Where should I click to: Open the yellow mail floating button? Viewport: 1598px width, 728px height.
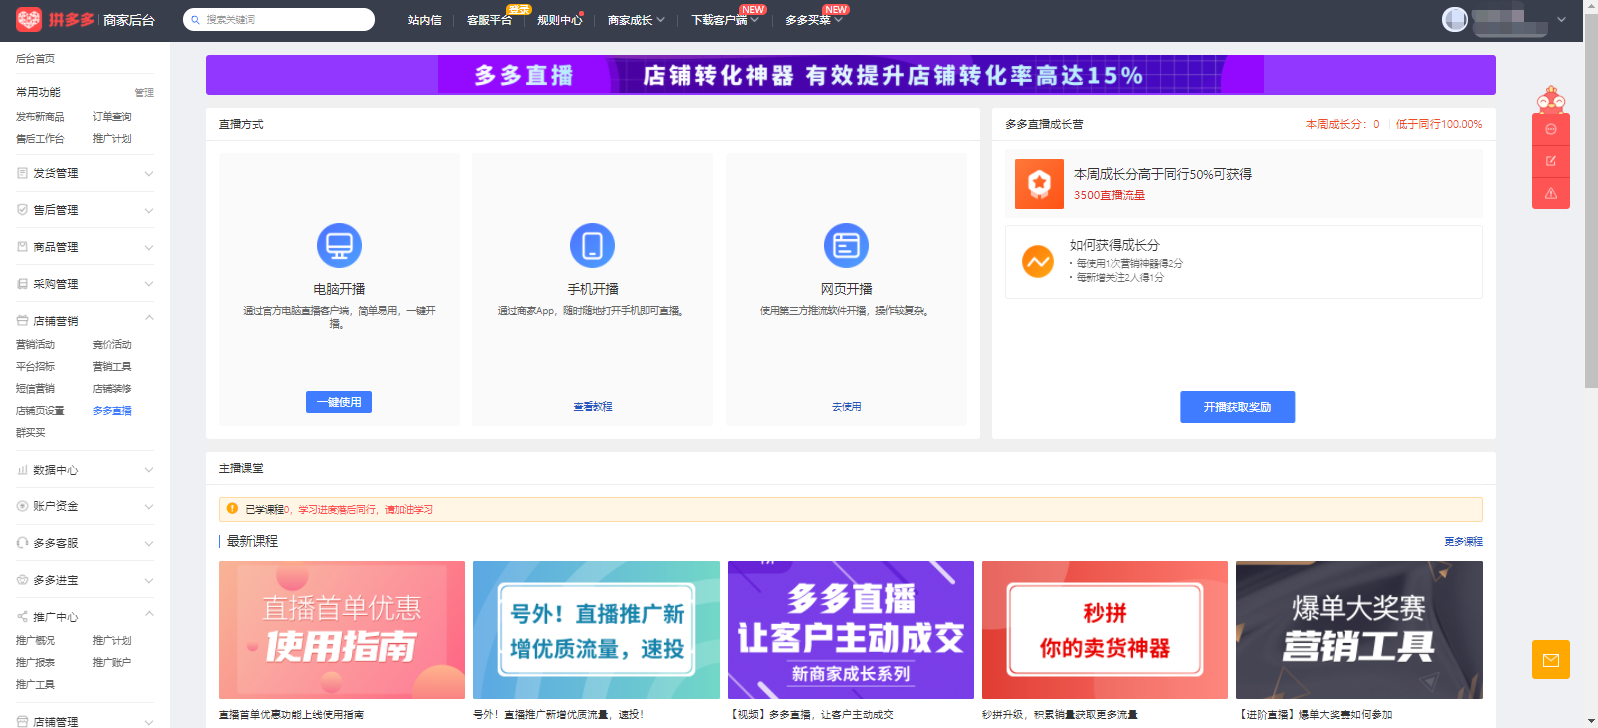1551,660
